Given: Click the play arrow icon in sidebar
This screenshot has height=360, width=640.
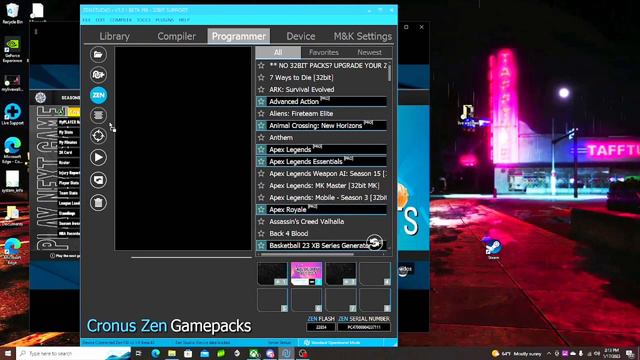Looking at the screenshot, I should pos(98,157).
